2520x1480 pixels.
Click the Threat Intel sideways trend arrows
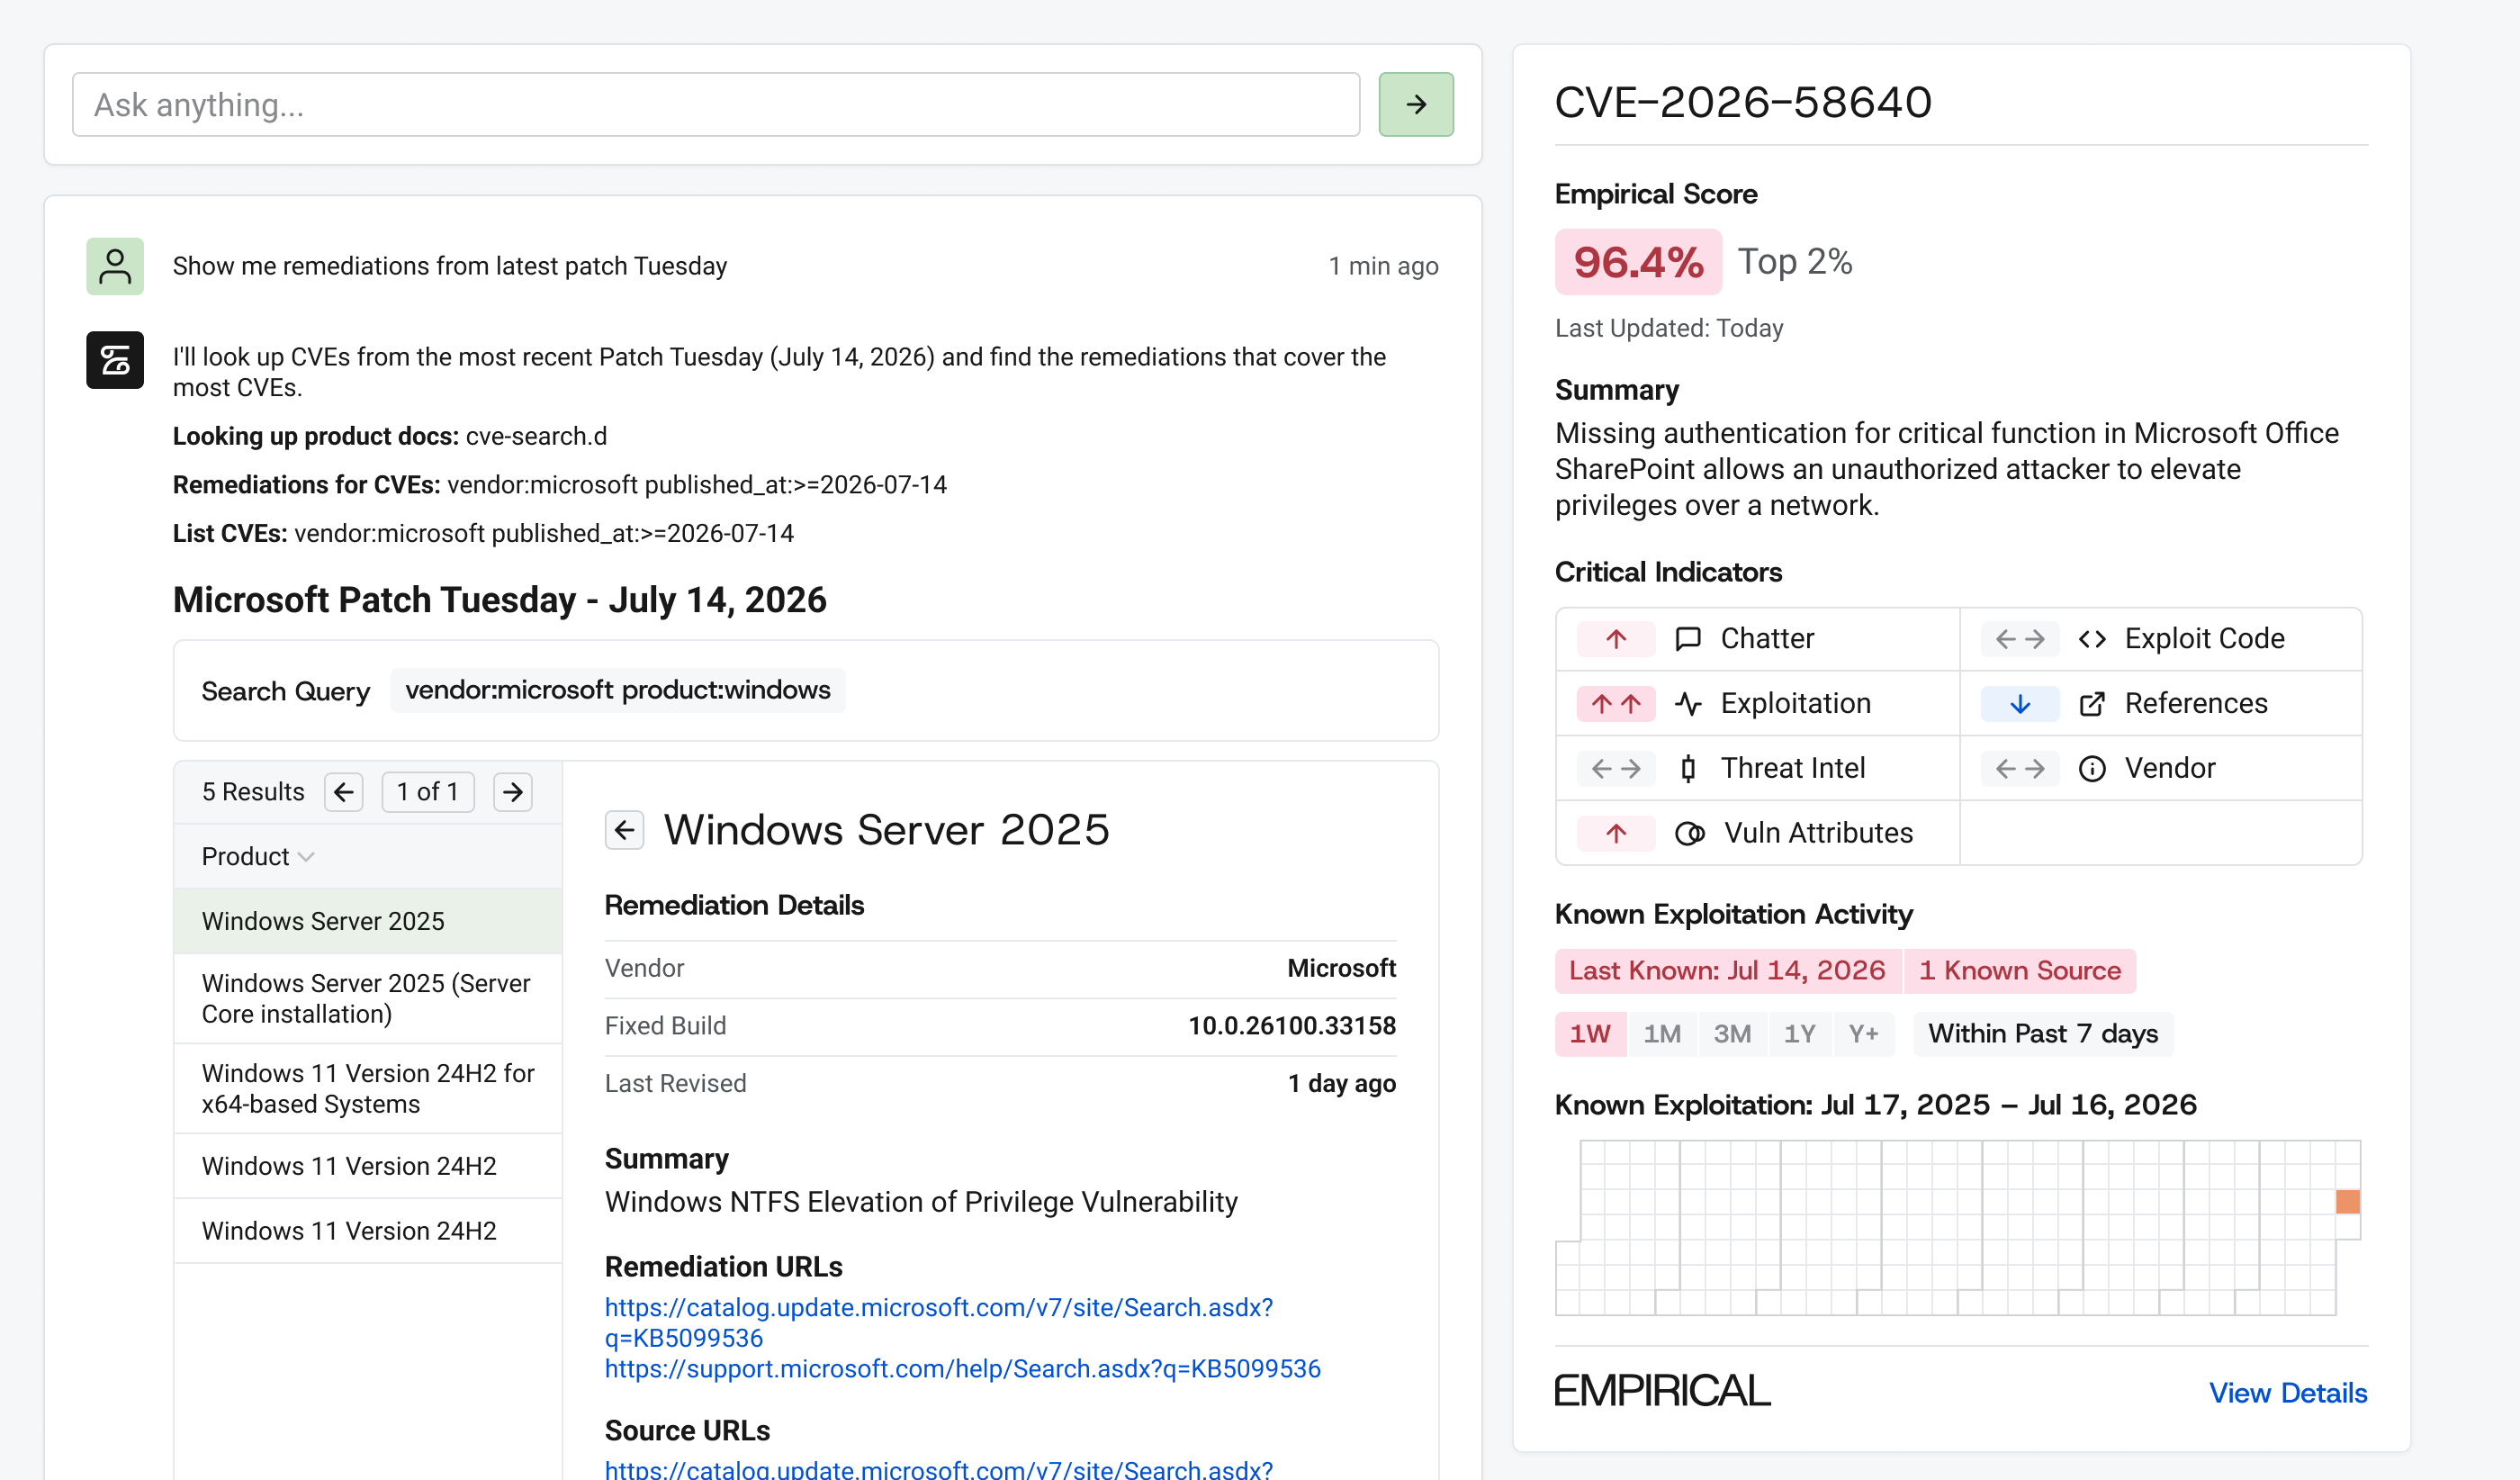(x=1616, y=768)
